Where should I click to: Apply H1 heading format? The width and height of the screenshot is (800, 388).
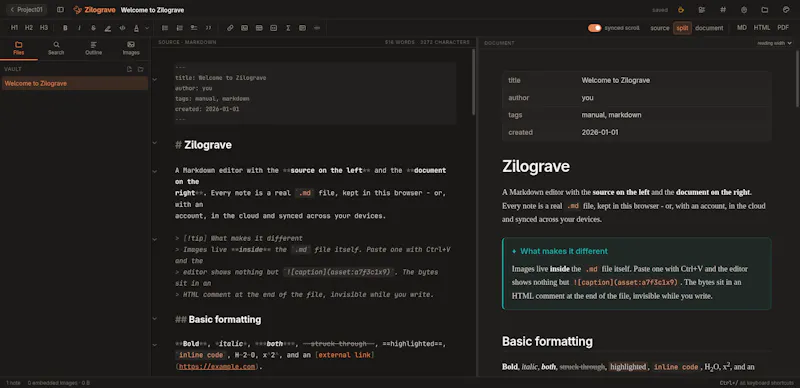pyautogui.click(x=14, y=28)
